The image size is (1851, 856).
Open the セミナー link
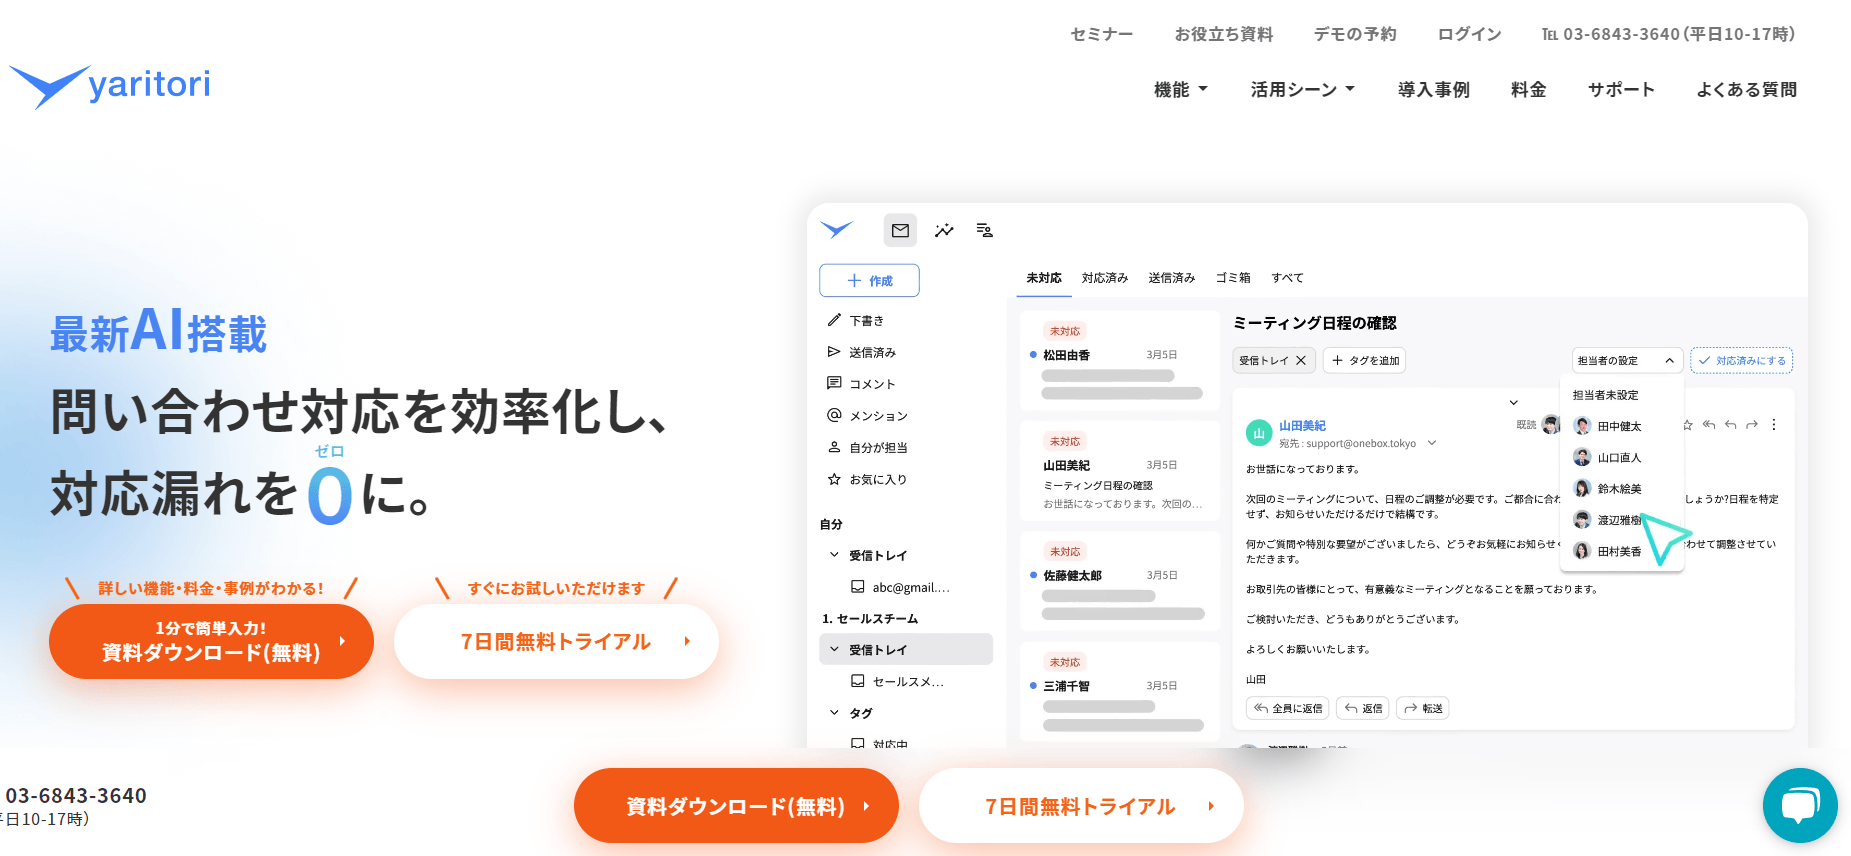1101,34
